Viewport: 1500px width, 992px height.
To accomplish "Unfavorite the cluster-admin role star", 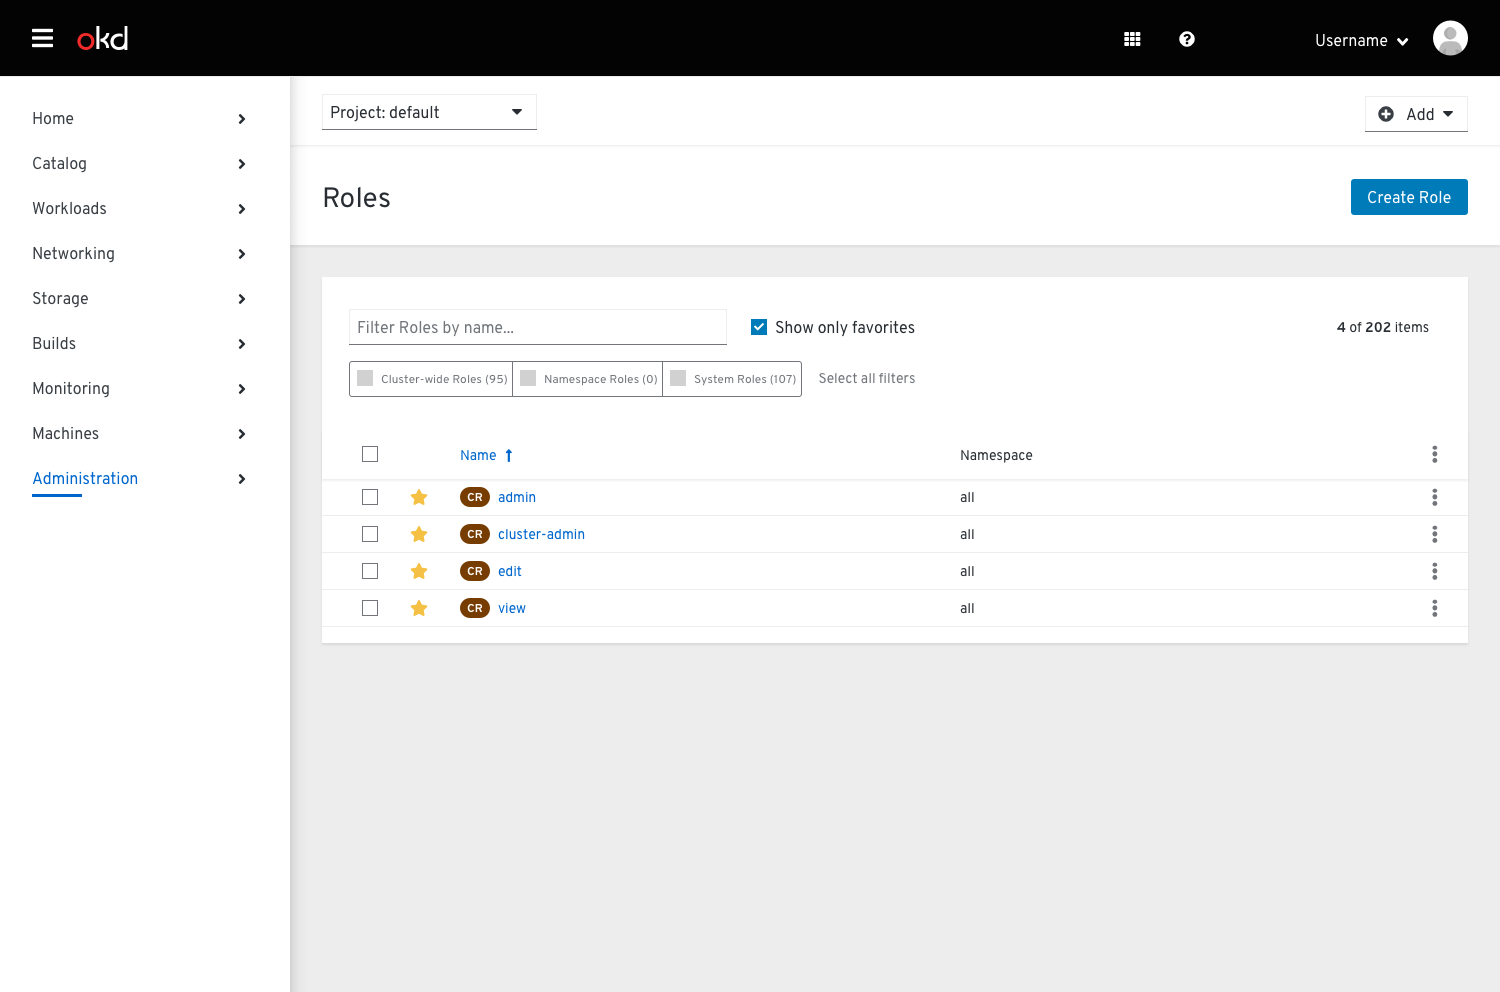I will (x=419, y=534).
